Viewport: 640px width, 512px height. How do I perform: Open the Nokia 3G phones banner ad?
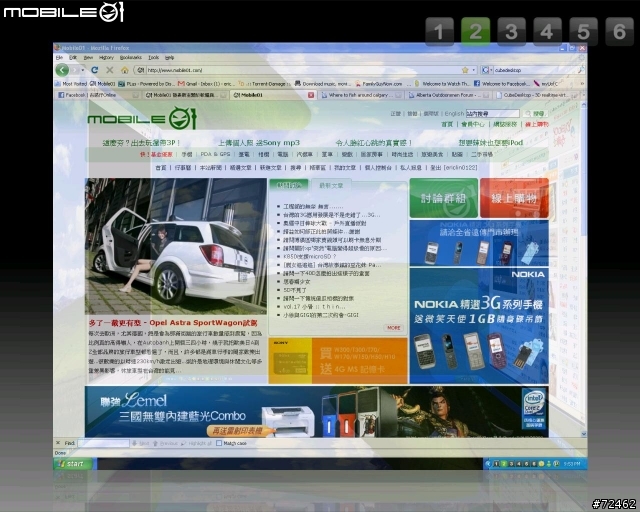[479, 325]
